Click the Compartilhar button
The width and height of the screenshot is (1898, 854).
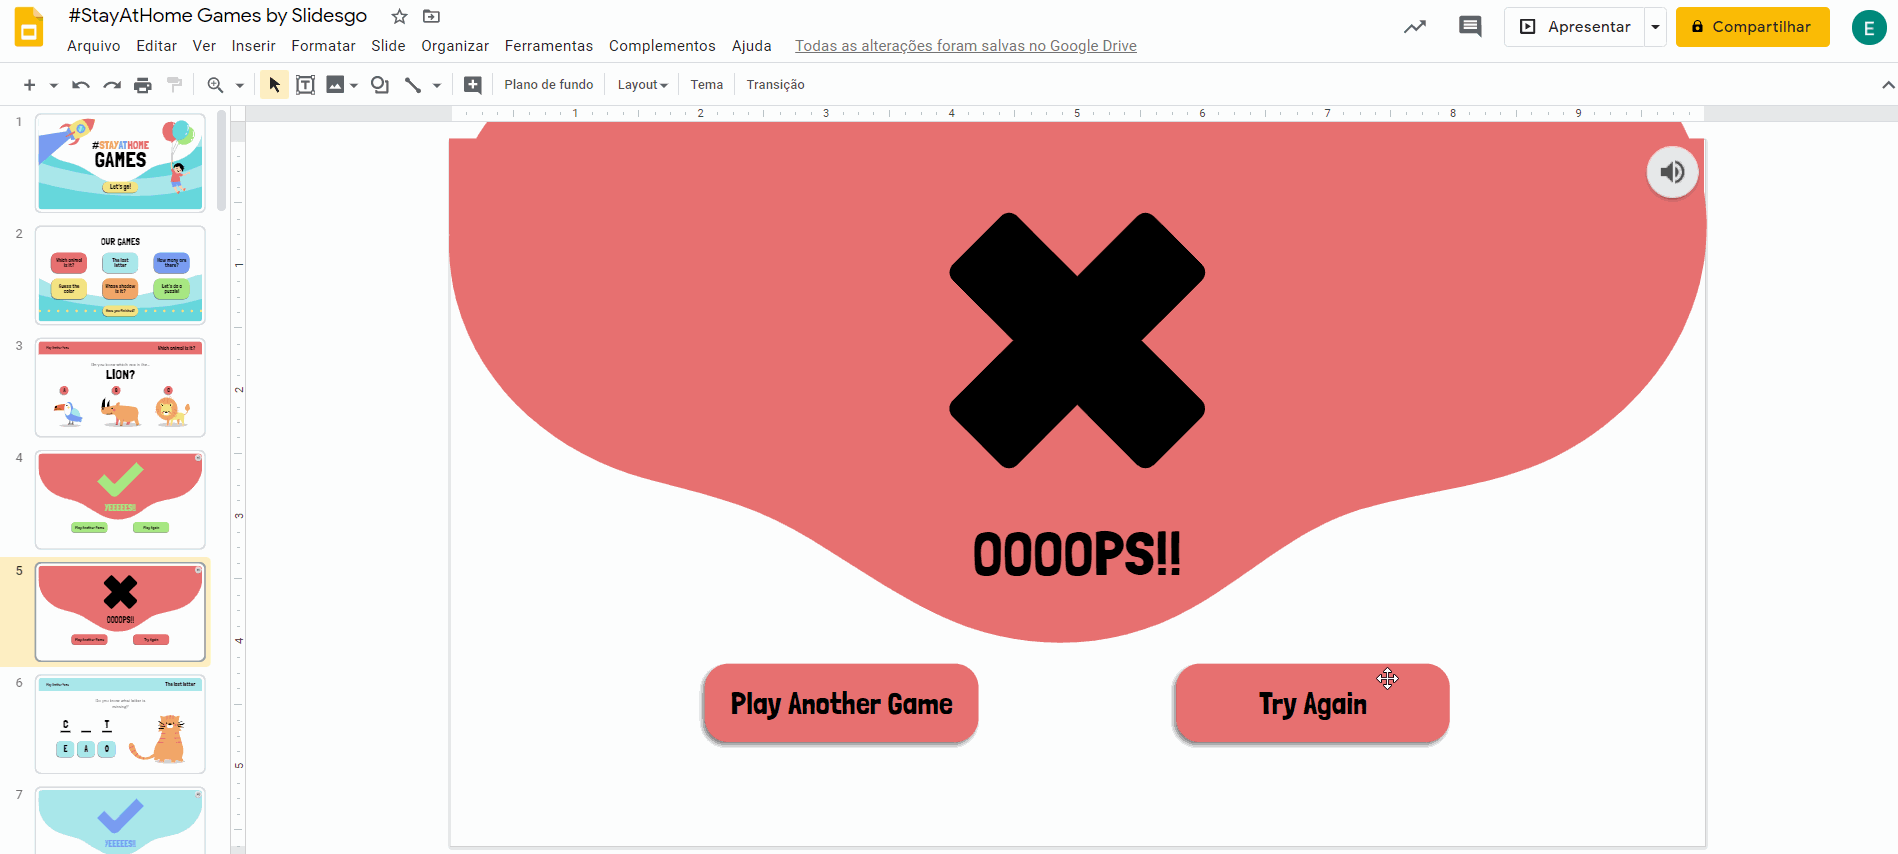[x=1752, y=27]
